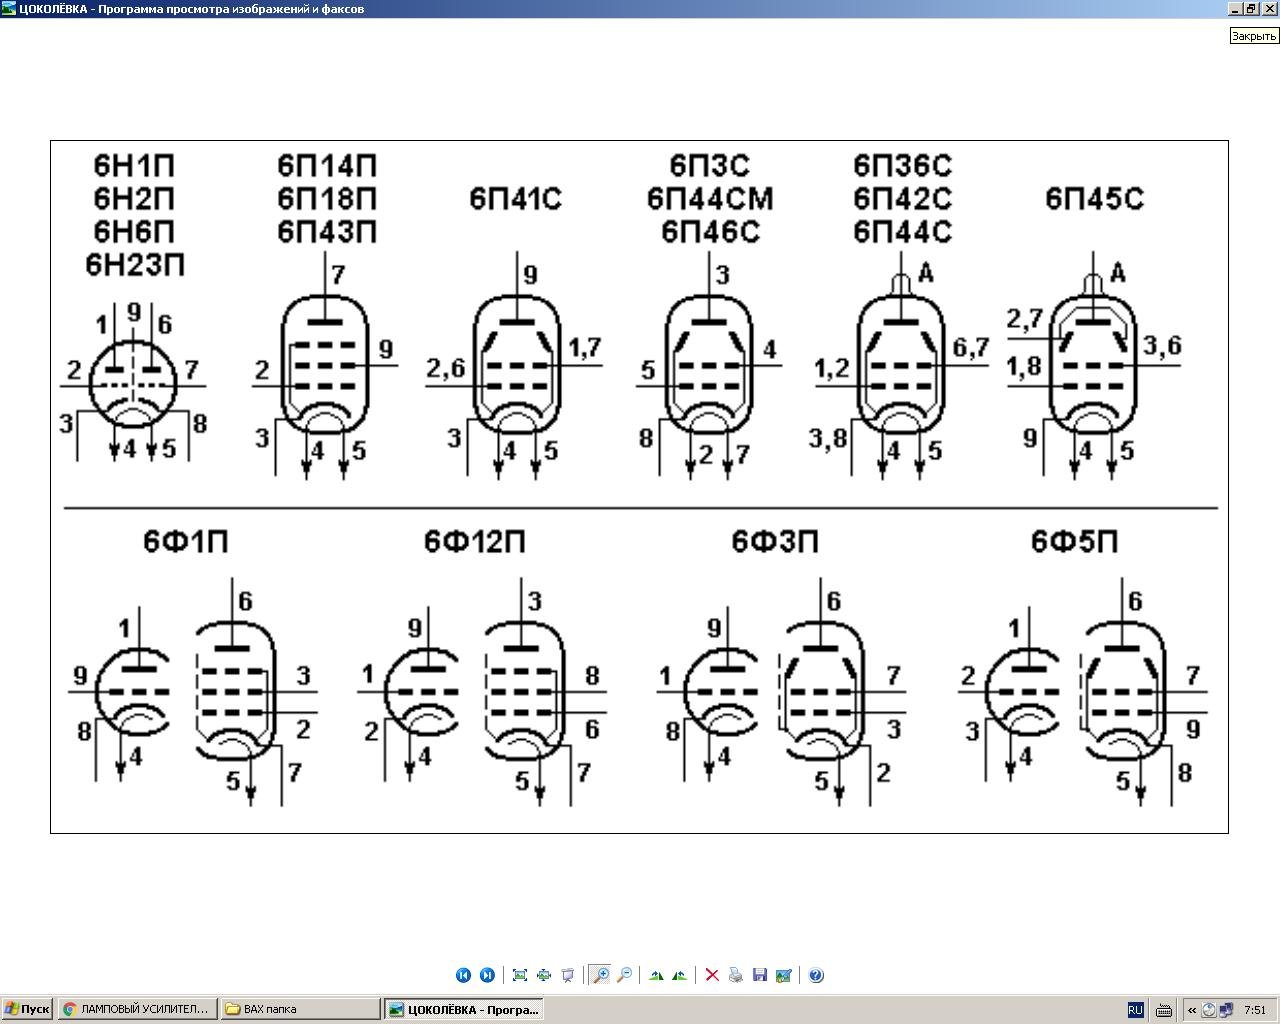Start the slide show
The height and width of the screenshot is (1024, 1280).
click(568, 975)
